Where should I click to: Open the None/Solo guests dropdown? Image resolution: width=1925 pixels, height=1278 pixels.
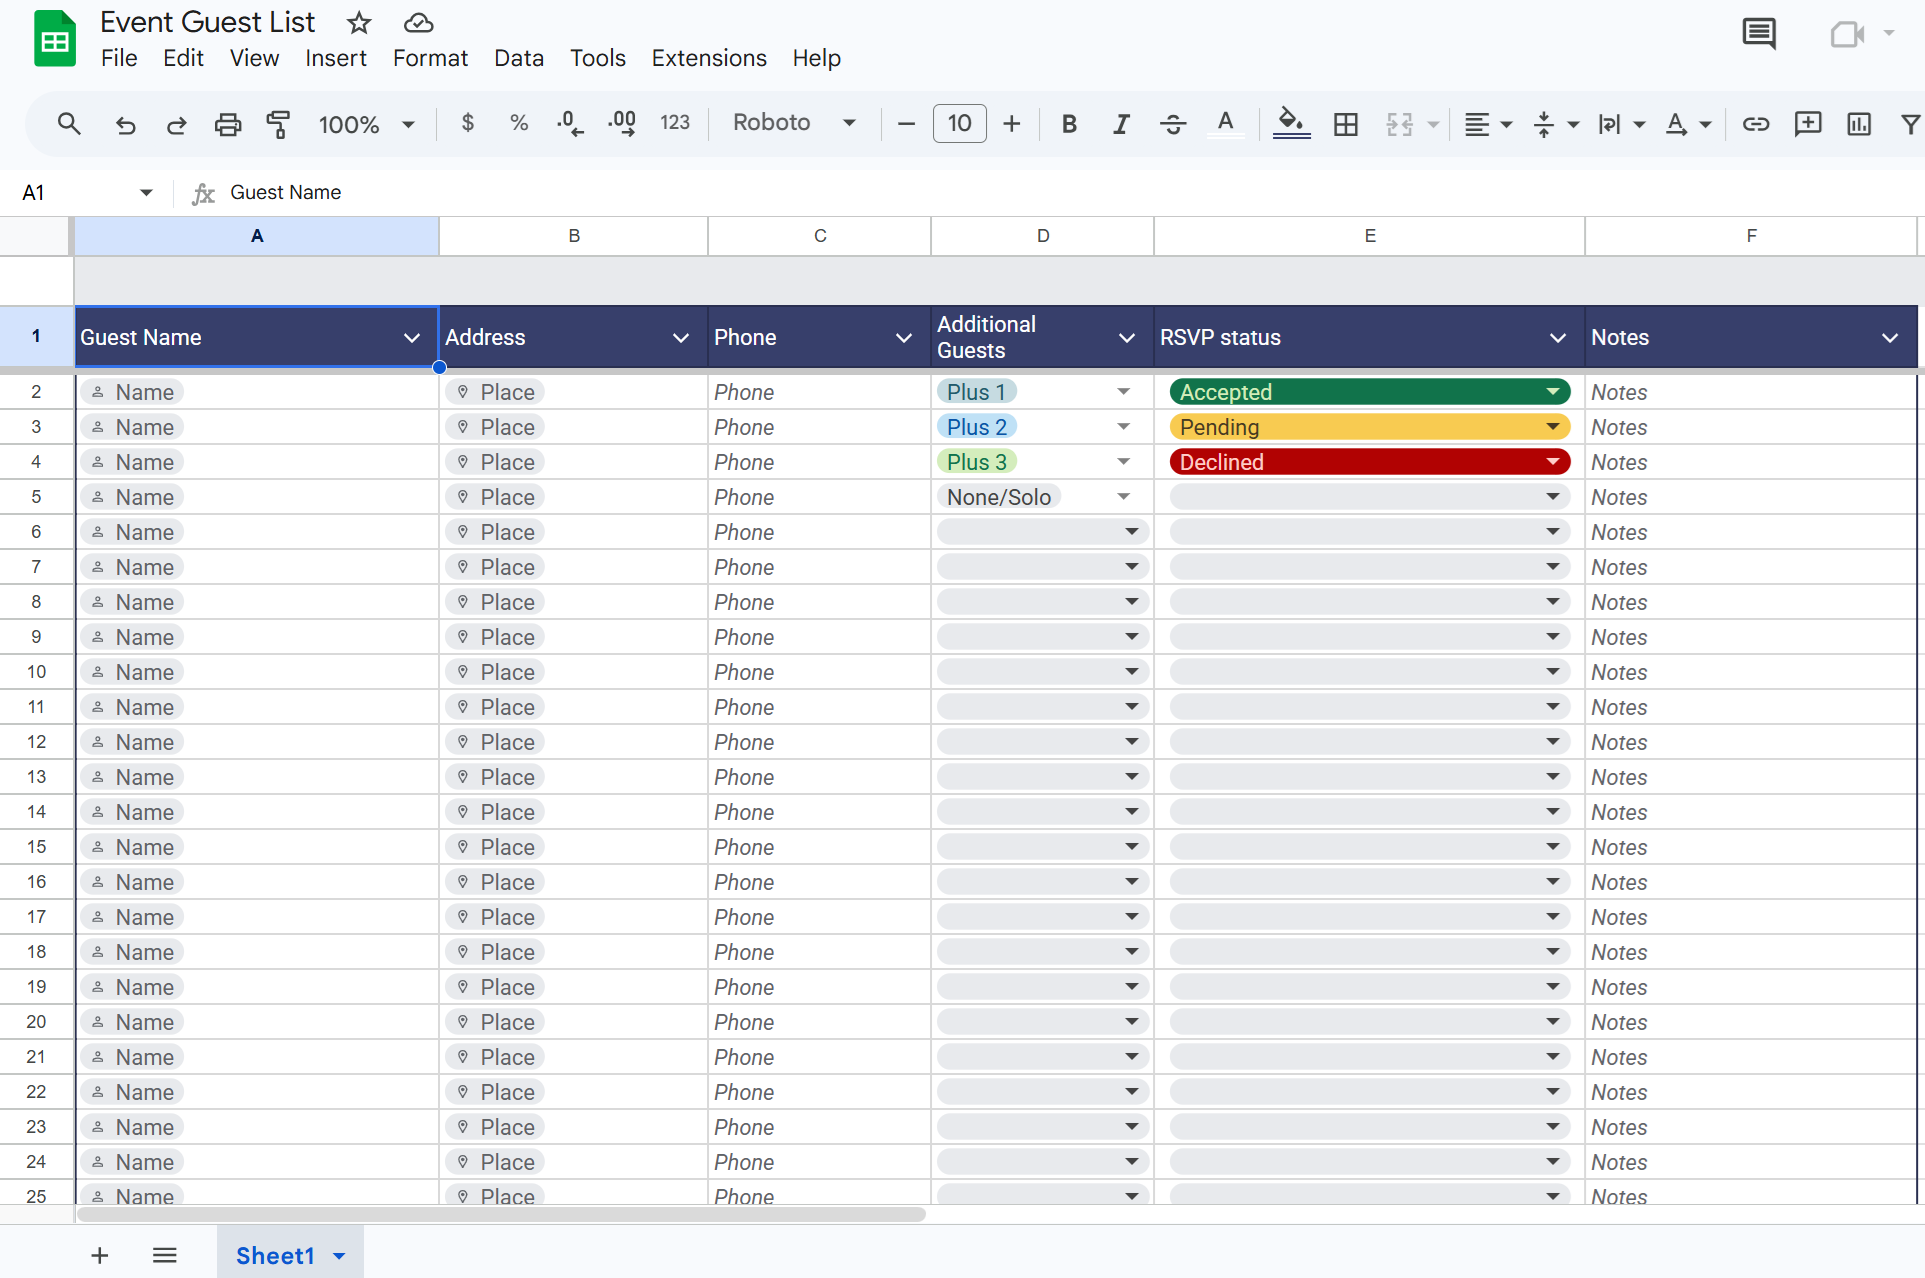tap(1124, 497)
